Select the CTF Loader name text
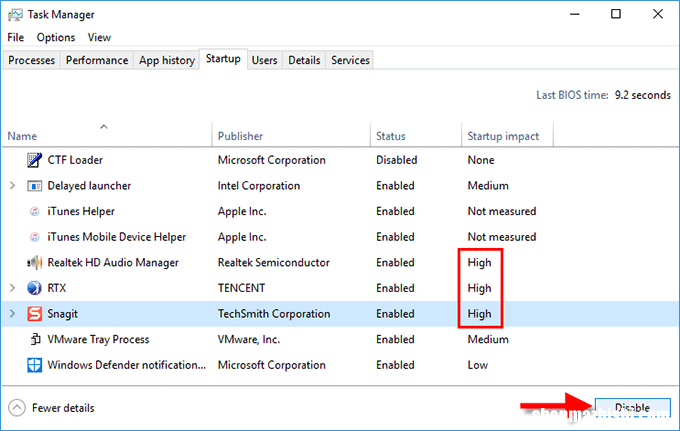This screenshot has width=680, height=431. pyautogui.click(x=75, y=160)
